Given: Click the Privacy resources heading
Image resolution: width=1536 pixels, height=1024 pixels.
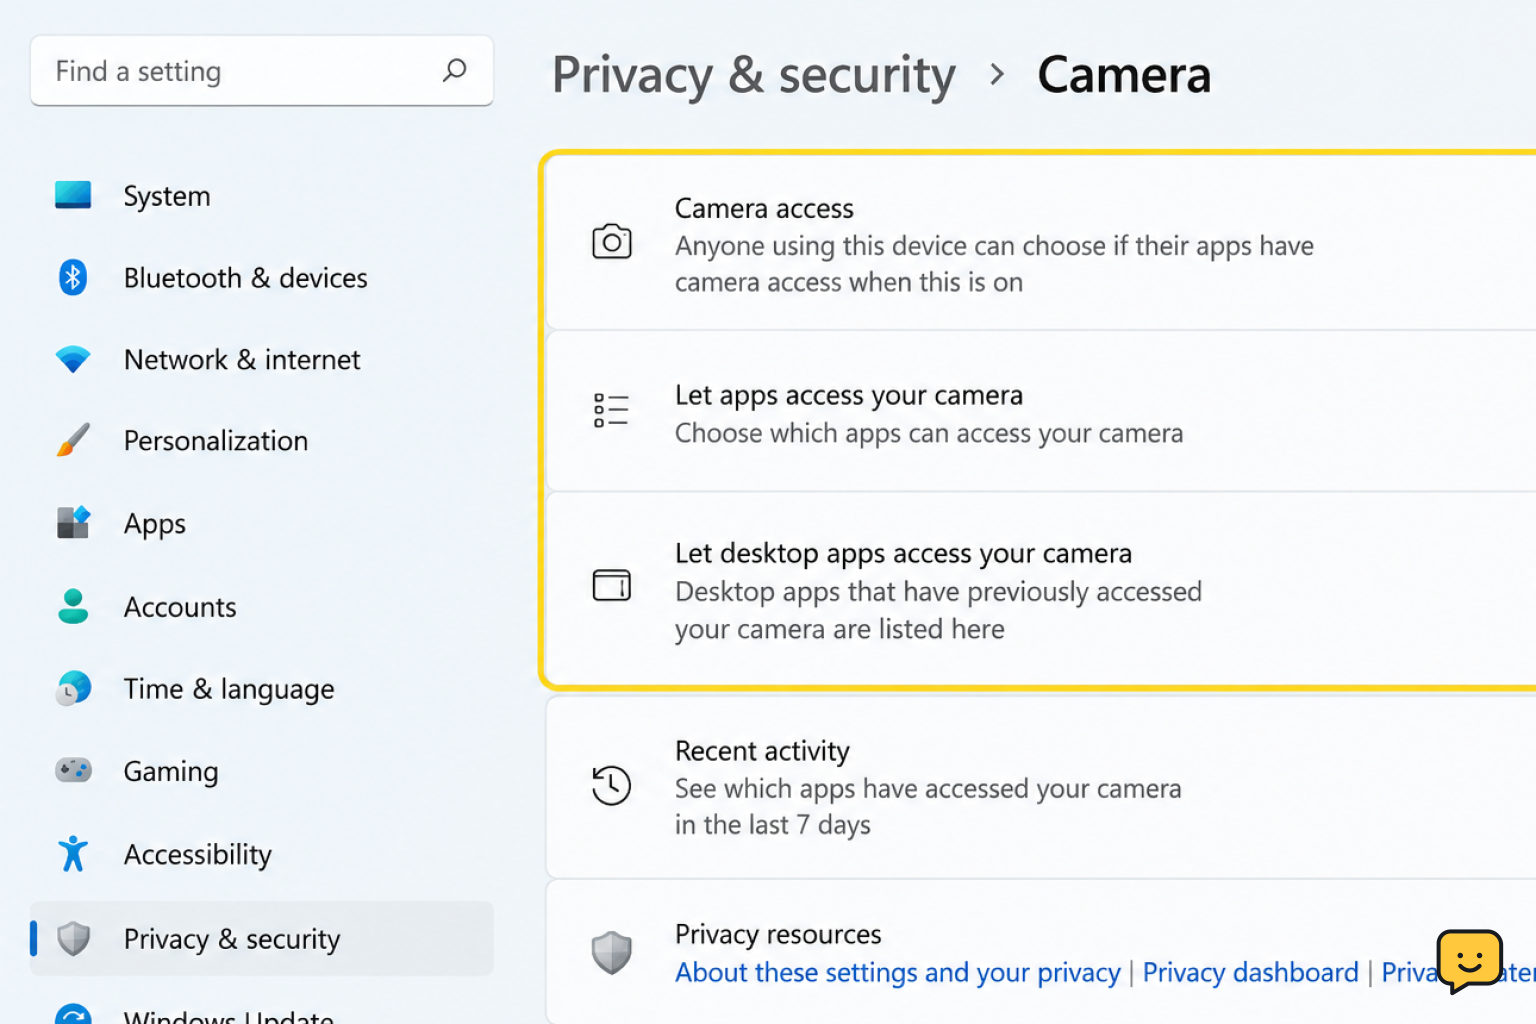Looking at the screenshot, I should click(x=778, y=934).
